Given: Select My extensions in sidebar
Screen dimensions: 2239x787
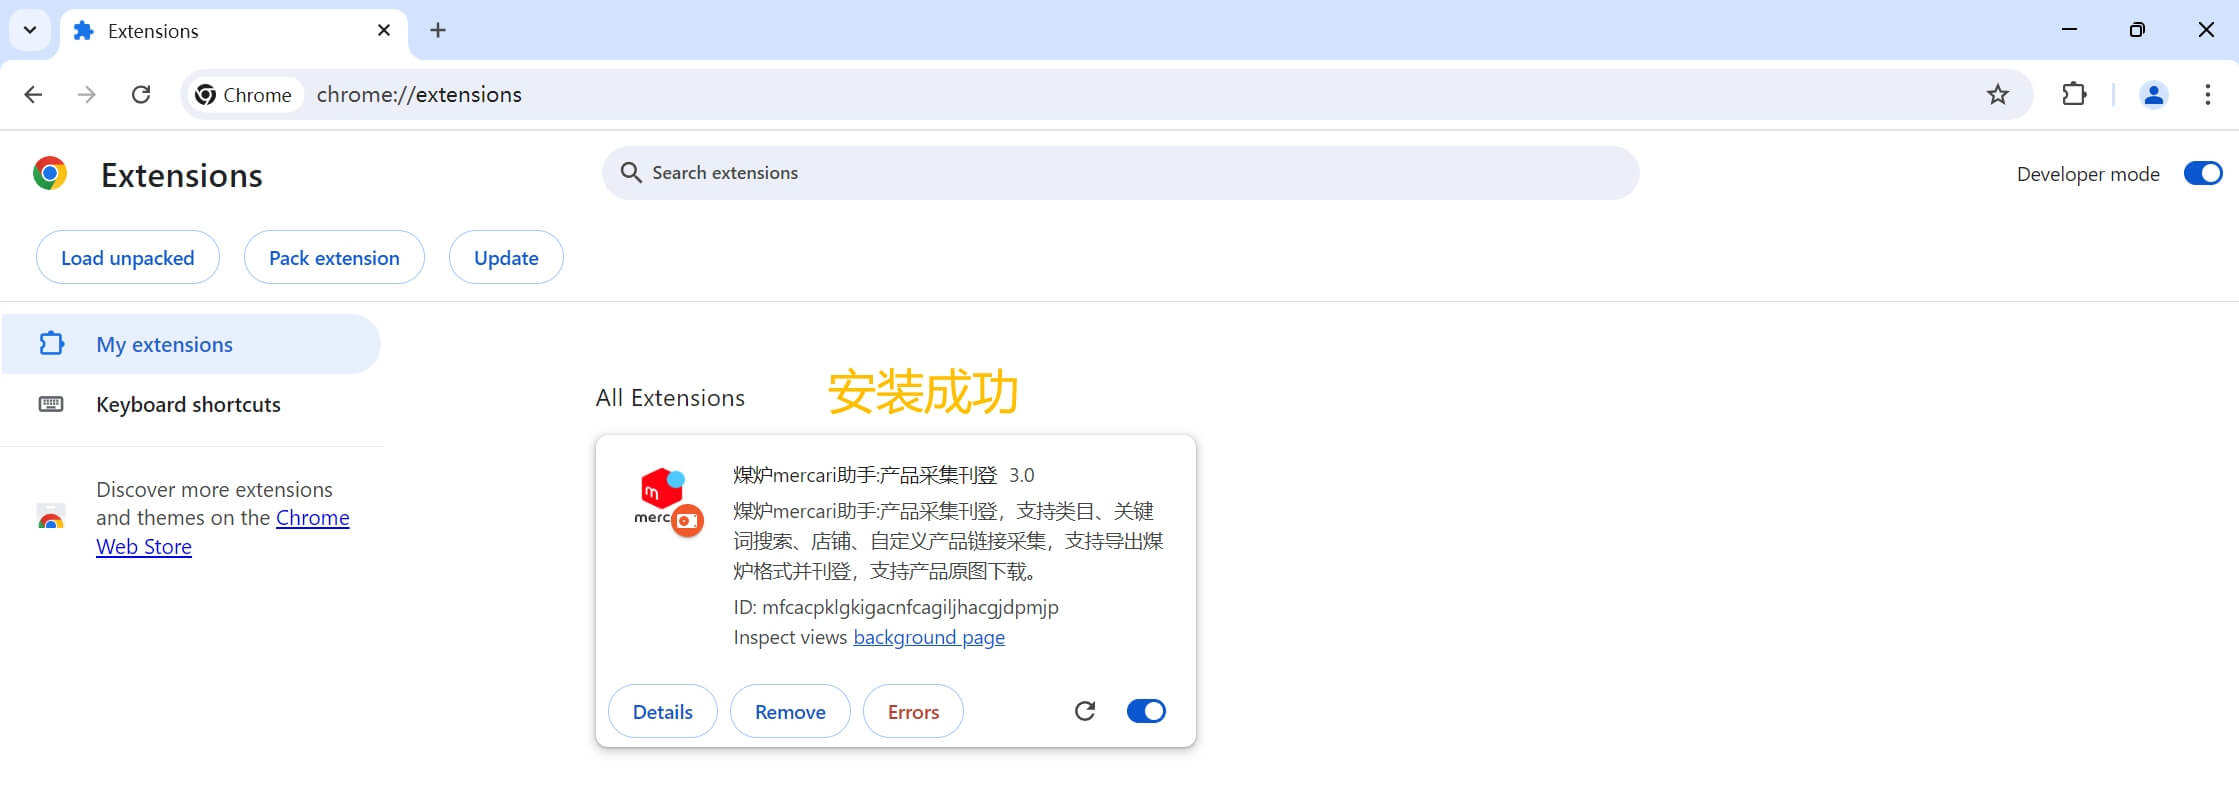Looking at the screenshot, I should (x=191, y=344).
